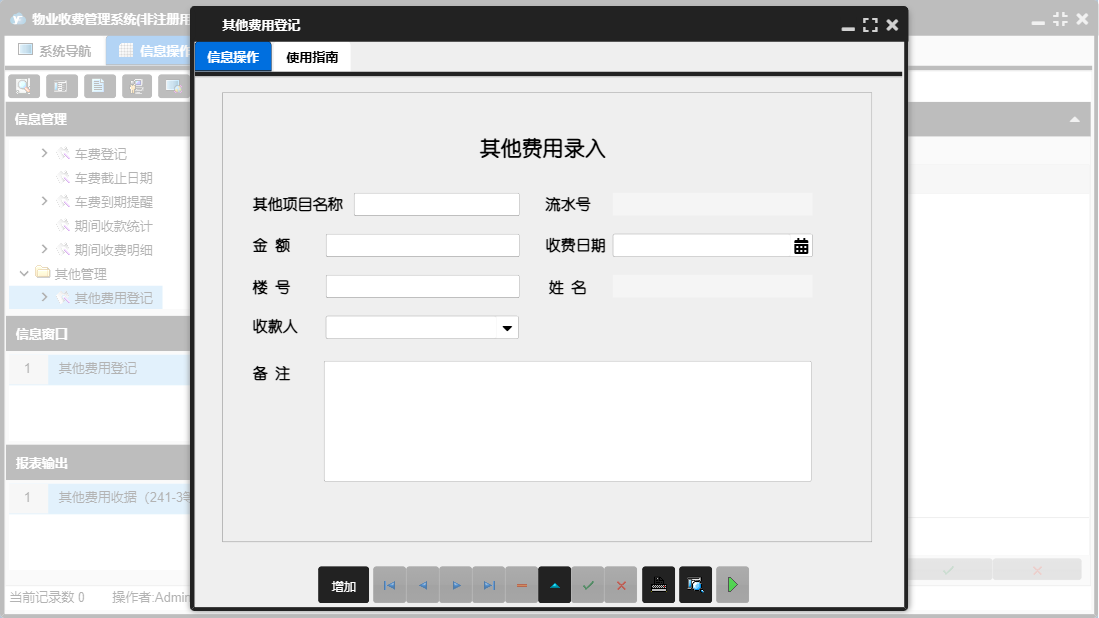Viewport: 1099px width, 618px height.
Task: Switch to the 系统导航 tab
Action: (x=55, y=50)
